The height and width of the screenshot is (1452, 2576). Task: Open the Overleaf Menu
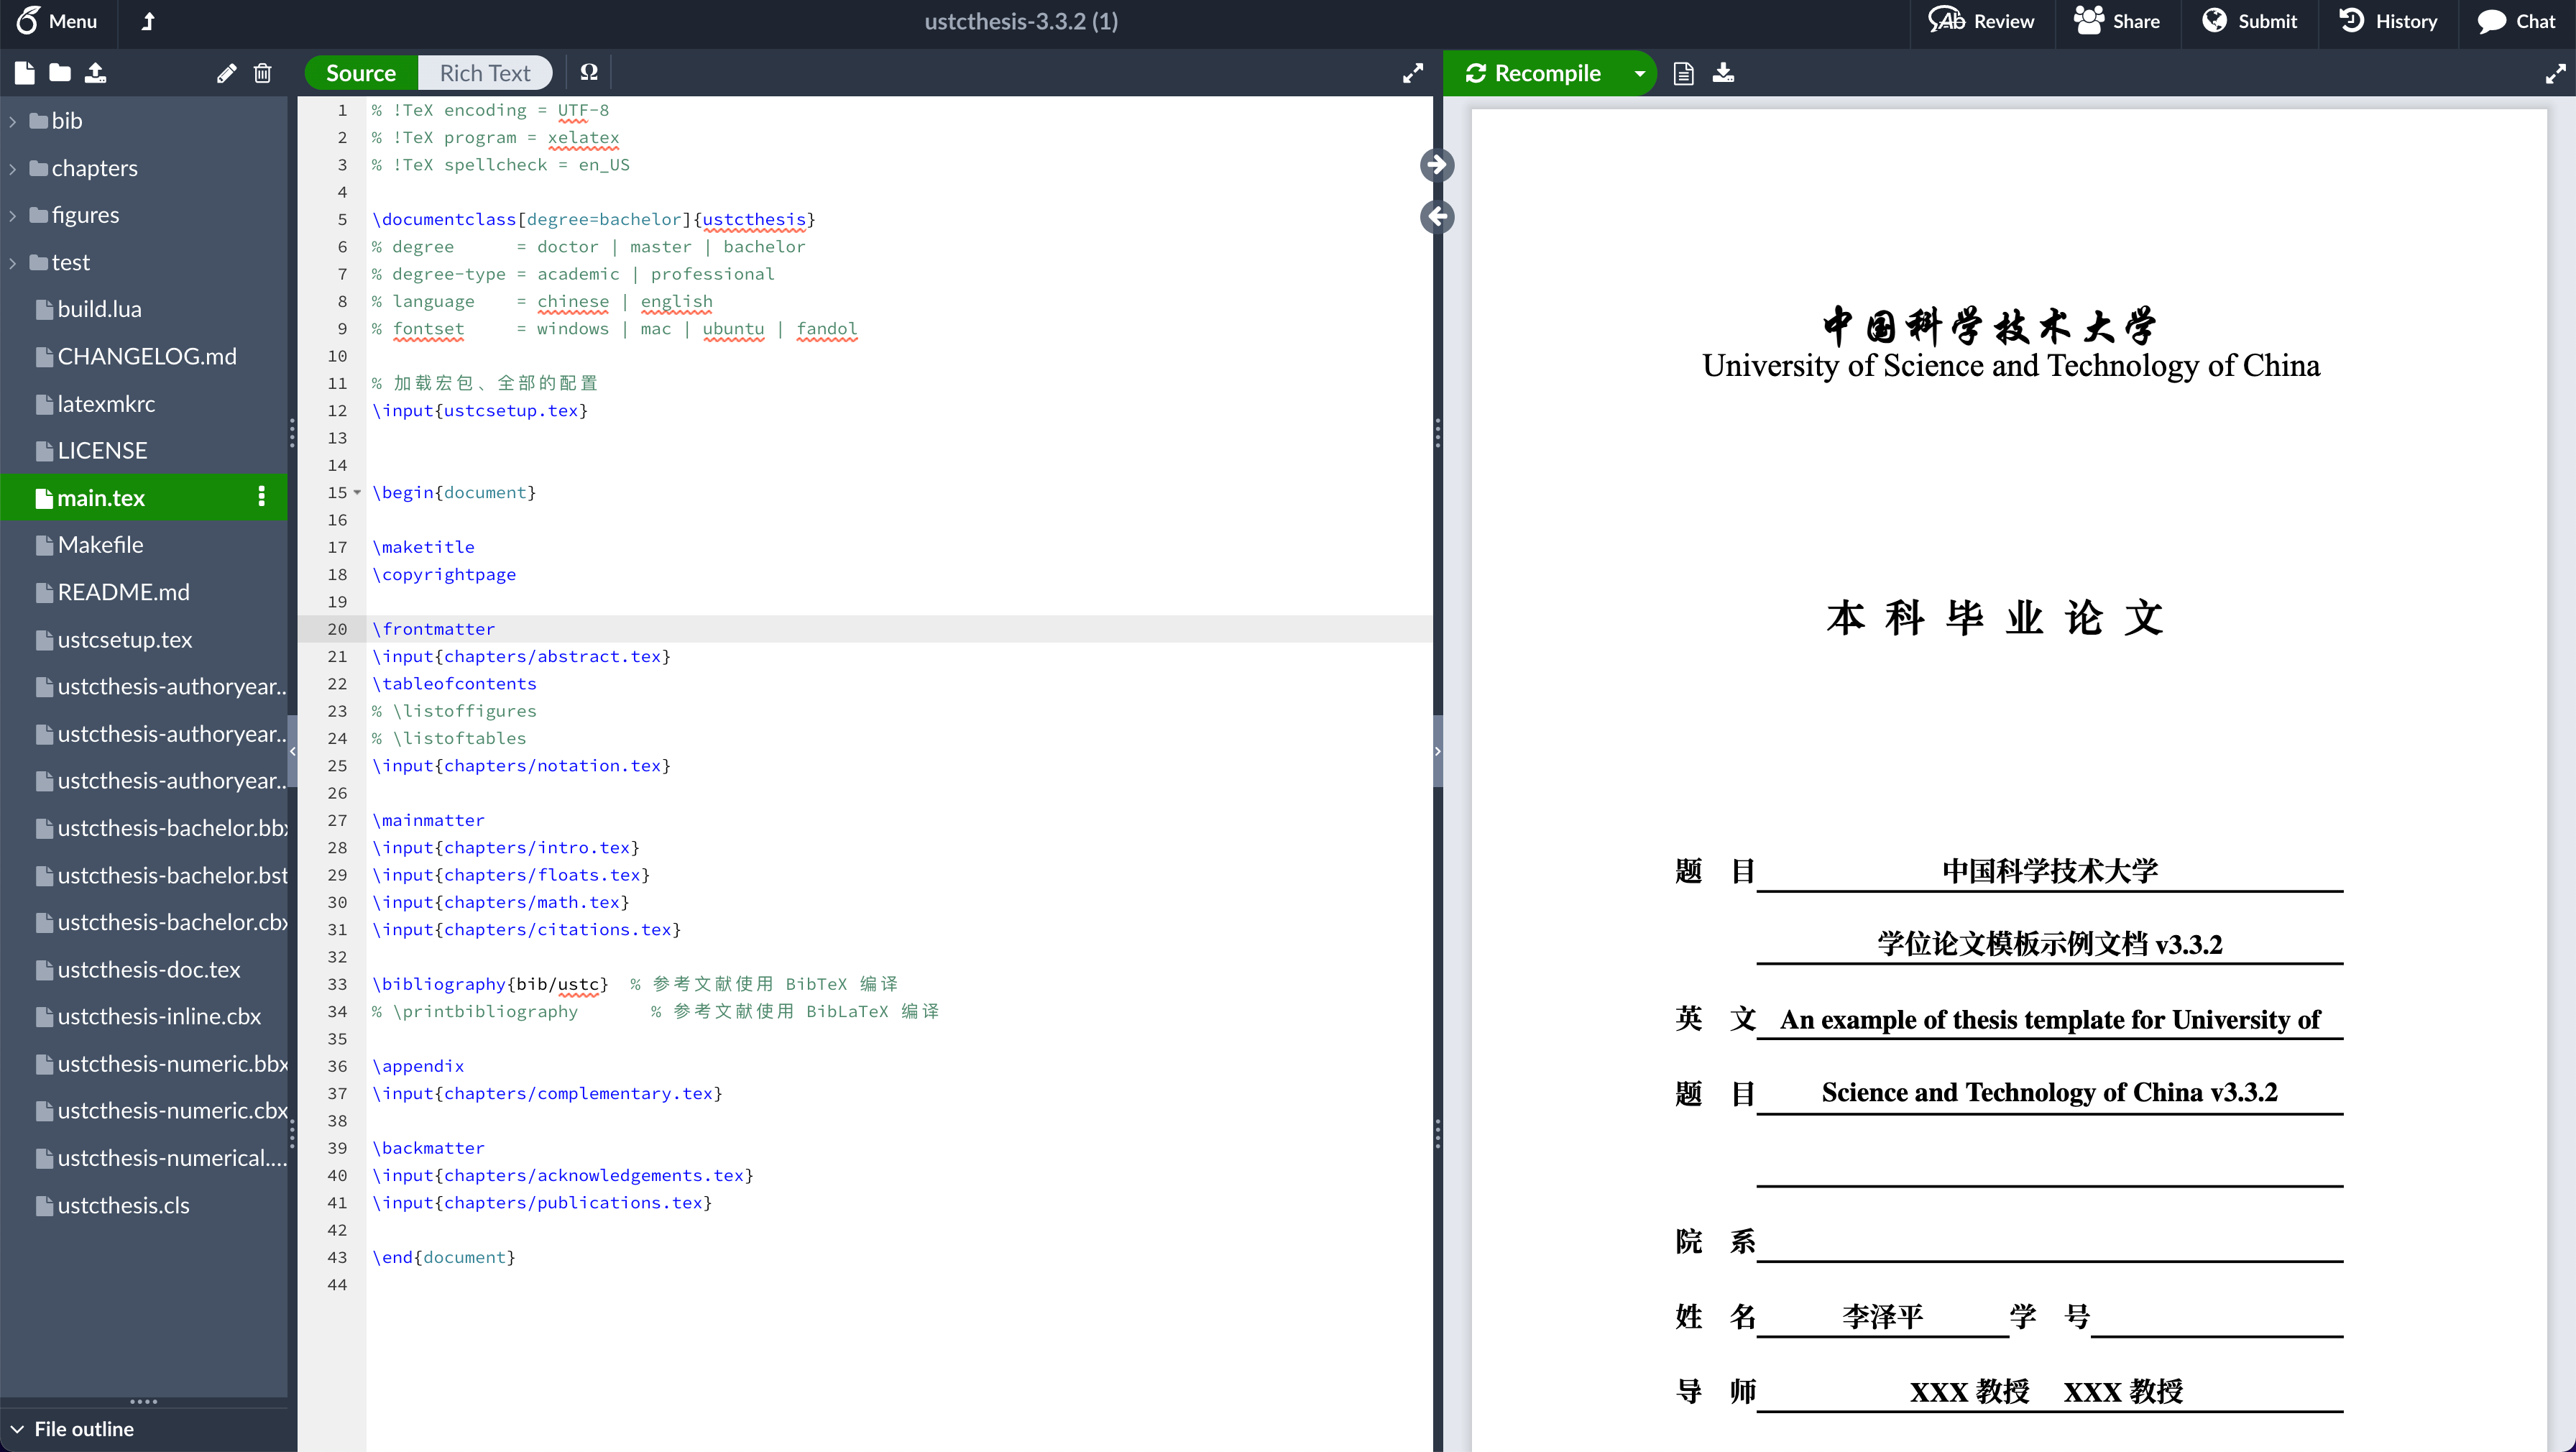[58, 21]
